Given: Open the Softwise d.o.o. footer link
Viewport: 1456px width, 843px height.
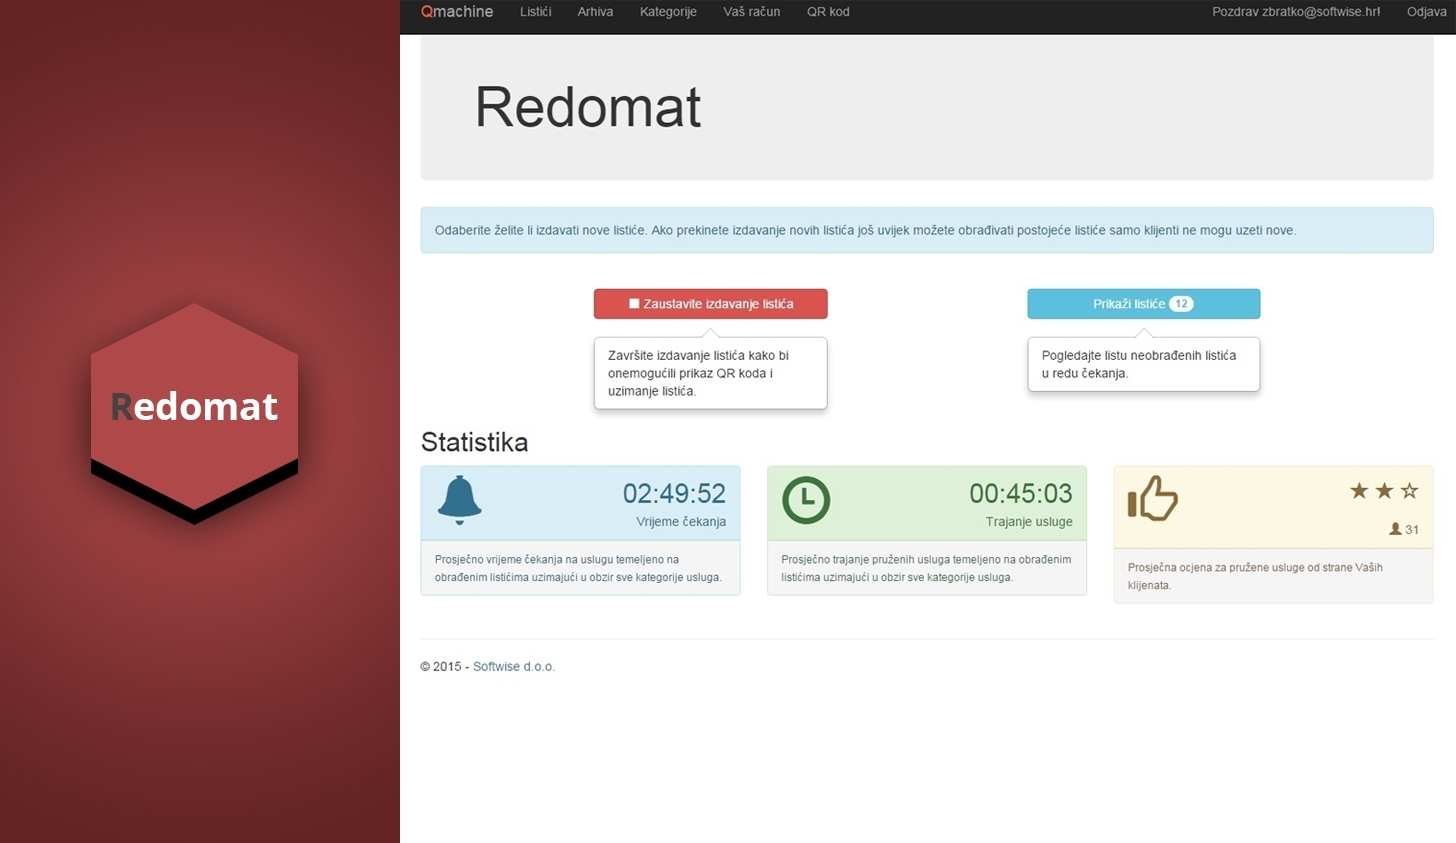Looking at the screenshot, I should (513, 667).
